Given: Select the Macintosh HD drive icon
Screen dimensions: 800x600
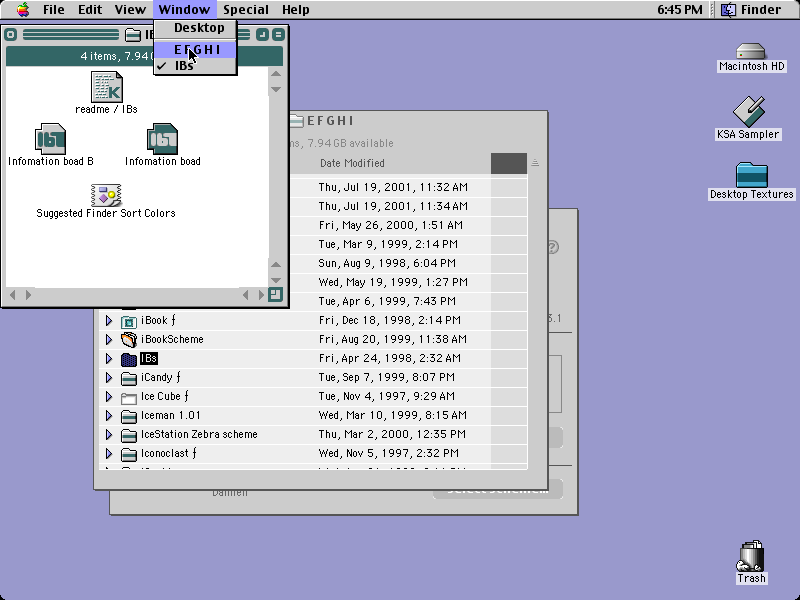Looking at the screenshot, I should (751, 51).
